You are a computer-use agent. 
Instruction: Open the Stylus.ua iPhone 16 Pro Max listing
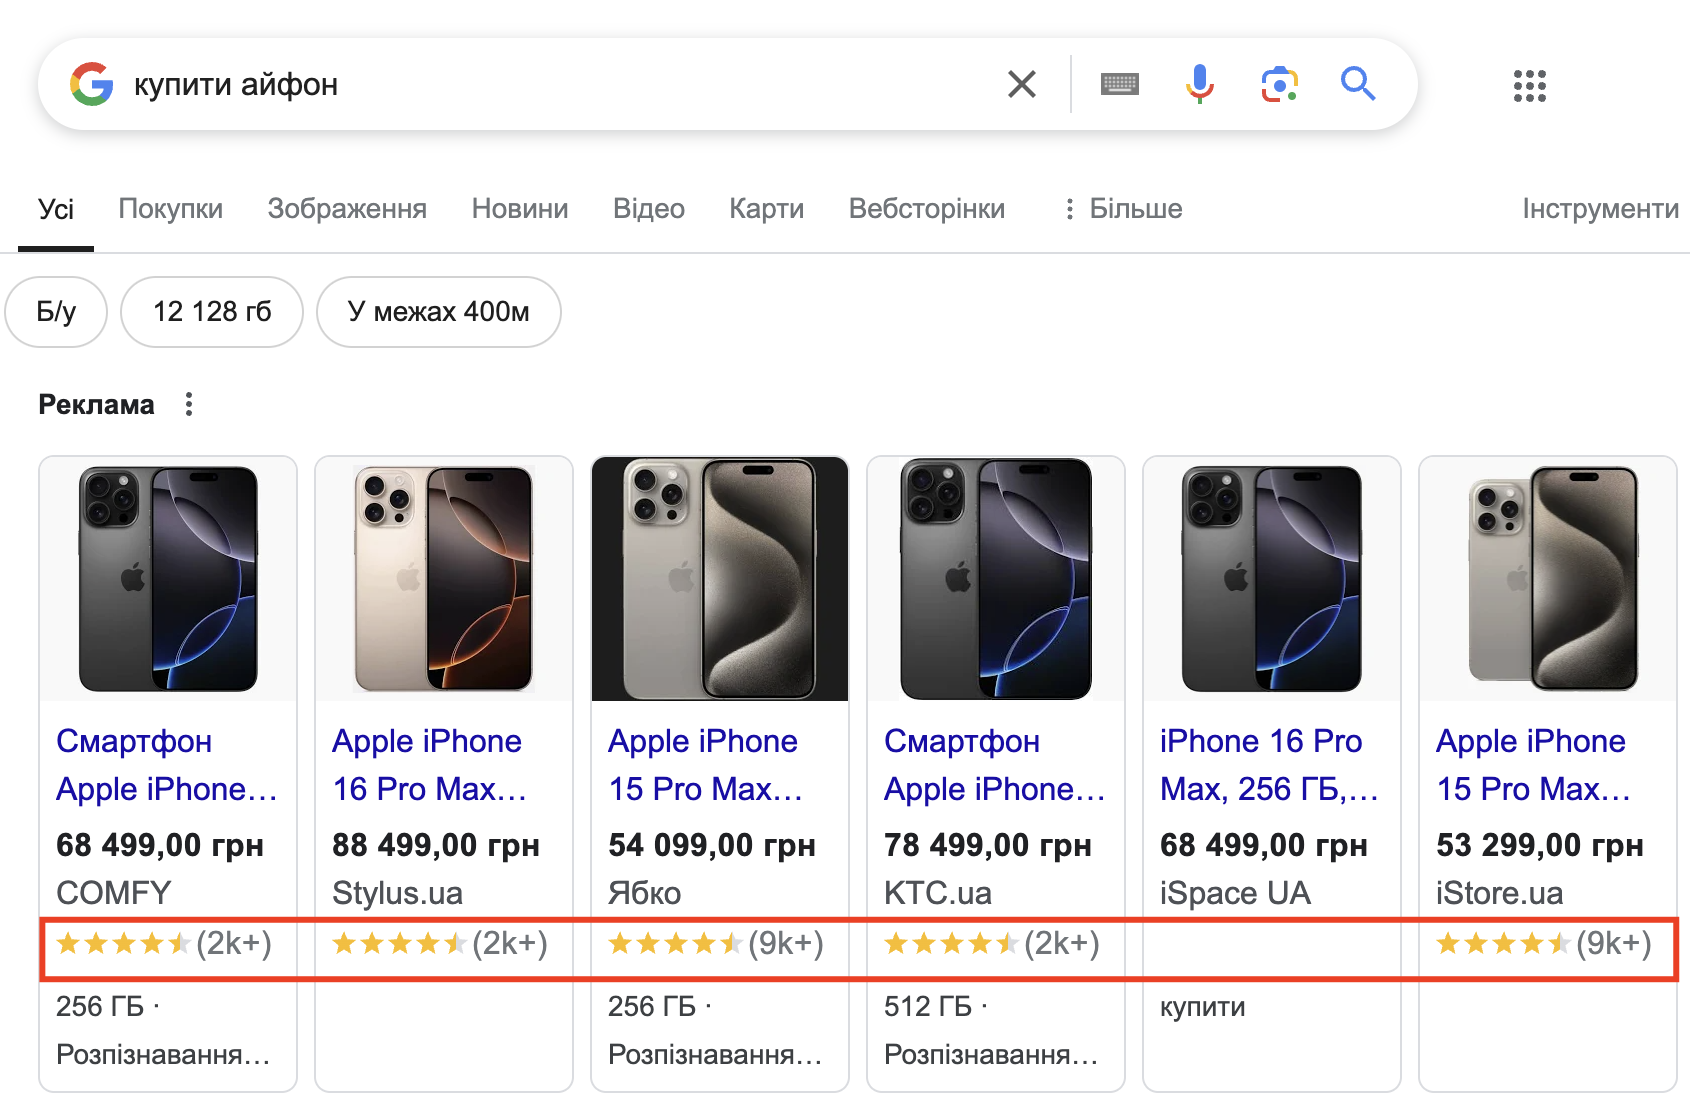[x=430, y=765]
